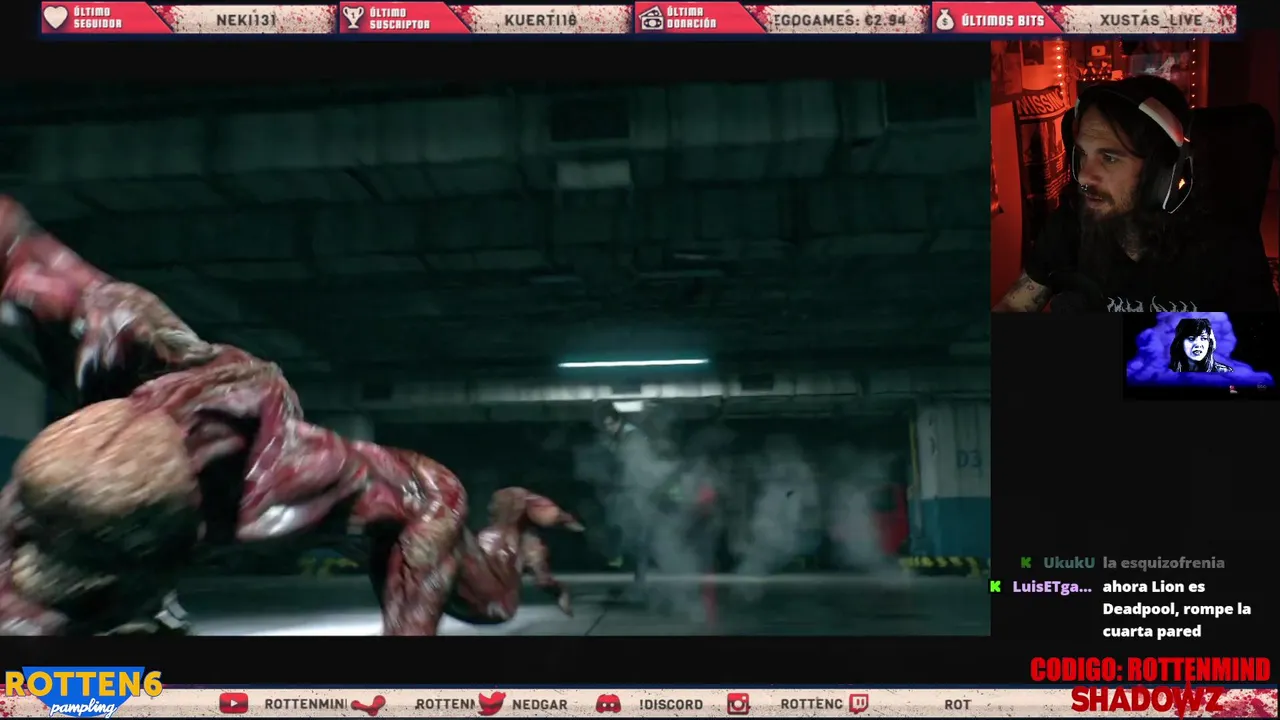Screen dimensions: 1280x720
Task: Click the cash icon for última donación
Action: pos(652,18)
